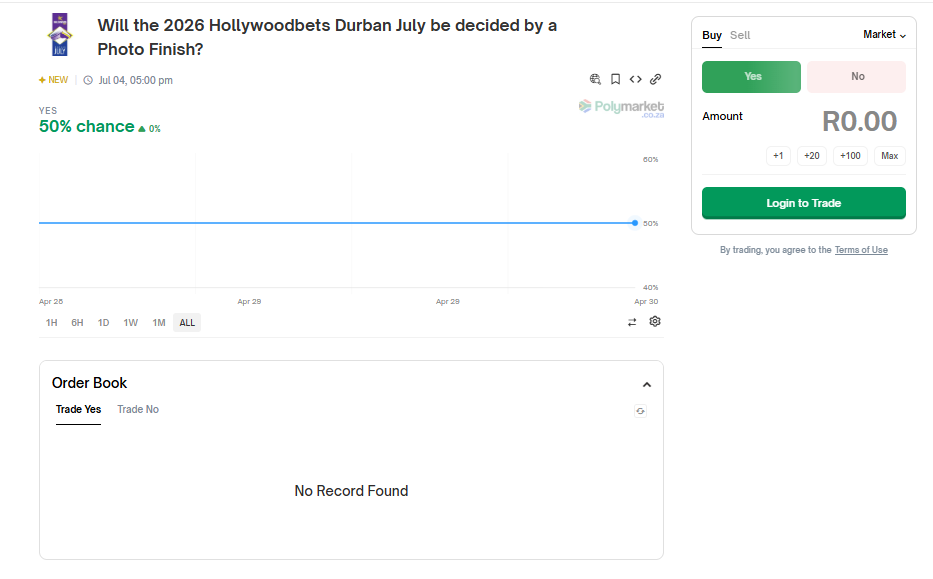Click the swap arrows icon under chart
Image resolution: width=933 pixels, height=579 pixels.
[x=632, y=322]
